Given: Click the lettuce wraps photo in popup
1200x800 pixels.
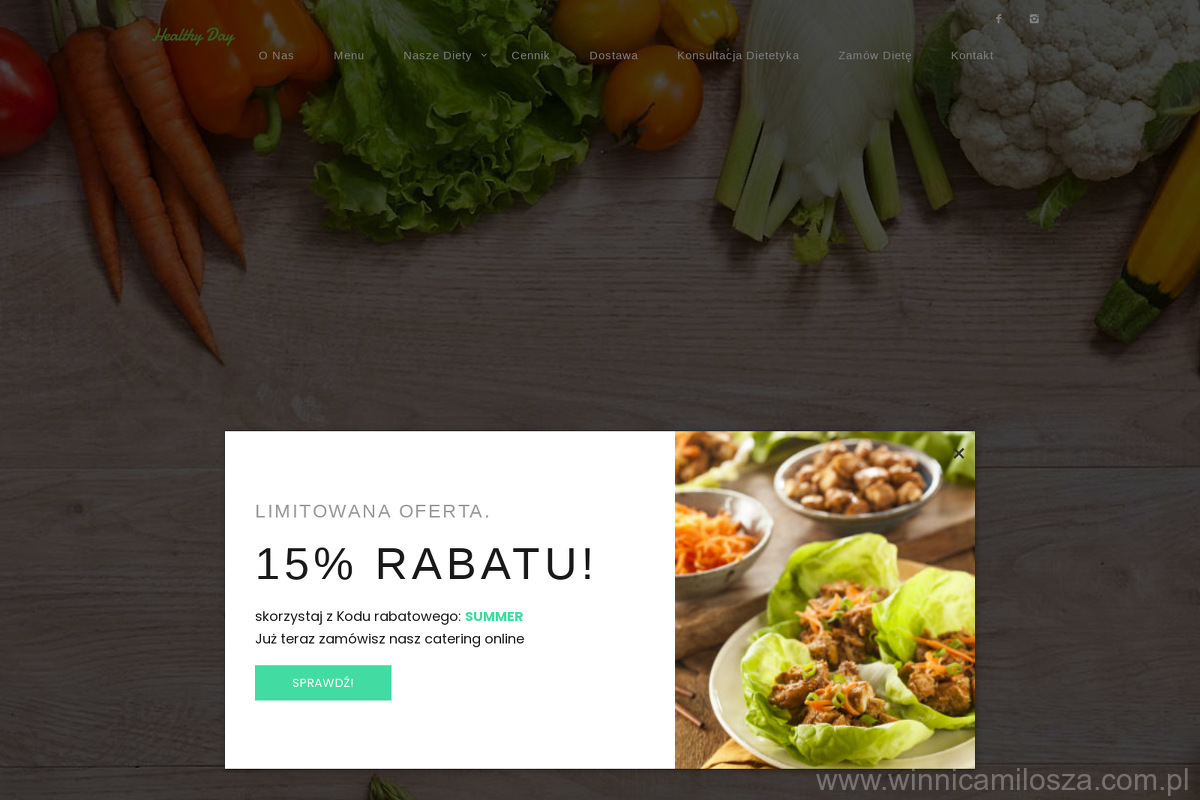Looking at the screenshot, I should pos(825,600).
